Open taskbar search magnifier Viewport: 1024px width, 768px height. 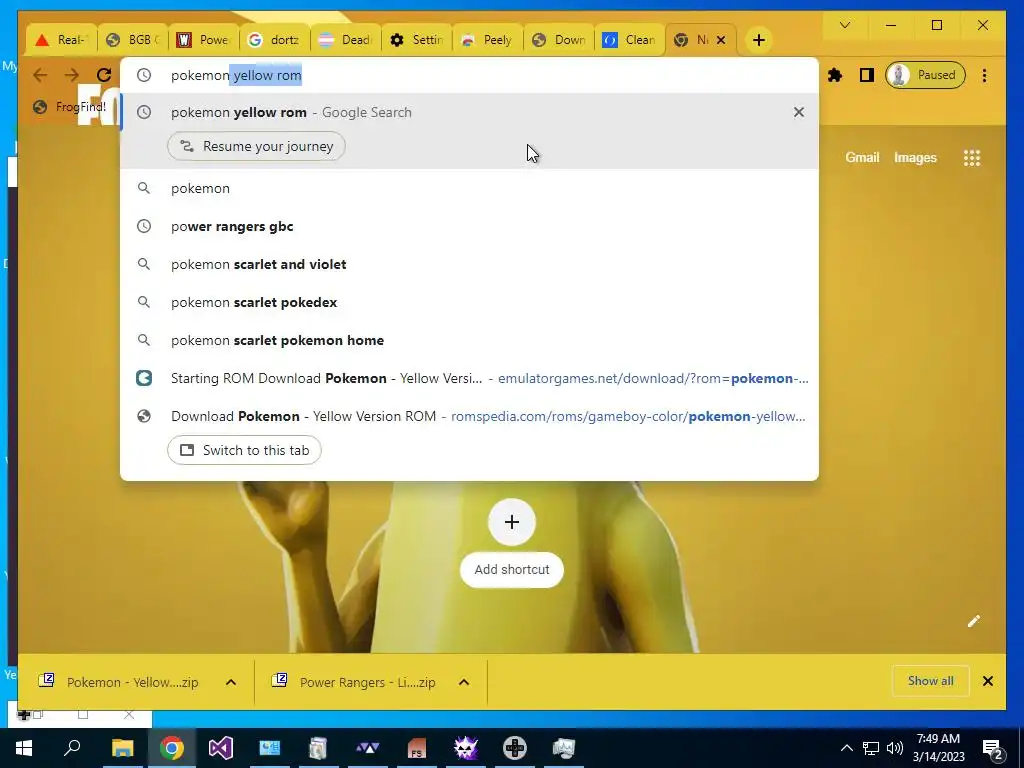tap(72, 748)
